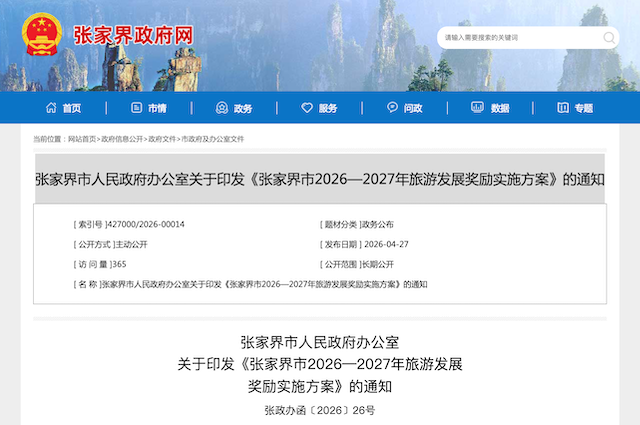The height and width of the screenshot is (425, 640).
Task: Click the book icon beside 专题
Action: click(563, 107)
